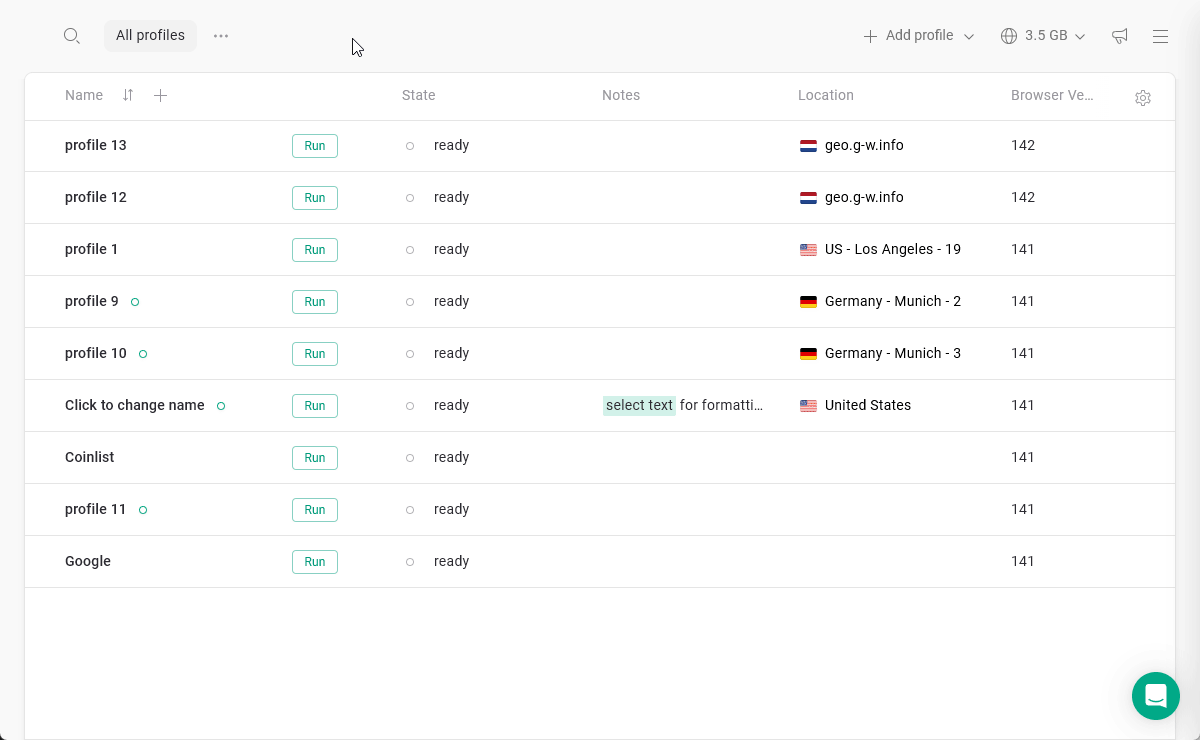Click browser version 141 of Coinlist
The width and height of the screenshot is (1200, 740).
coord(1023,457)
